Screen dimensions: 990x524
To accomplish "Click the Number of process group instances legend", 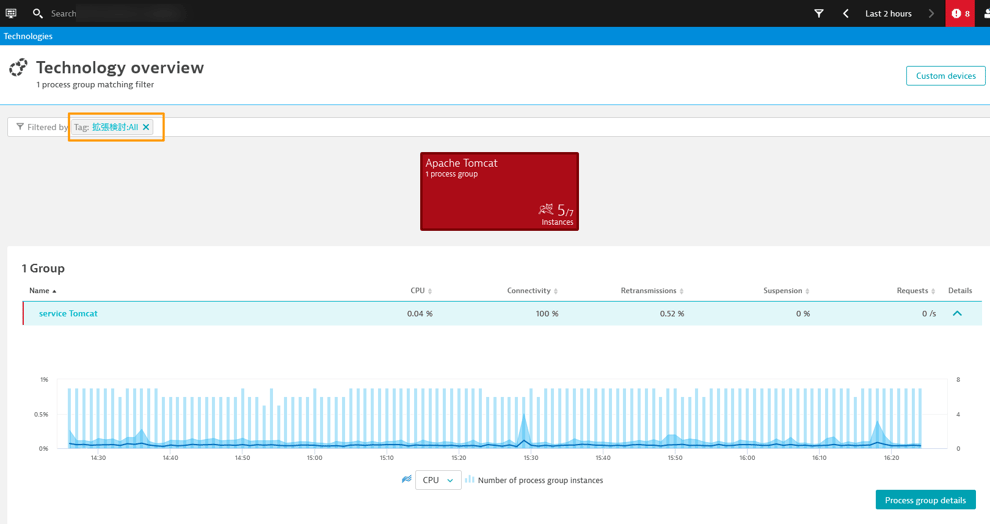I will [x=540, y=480].
